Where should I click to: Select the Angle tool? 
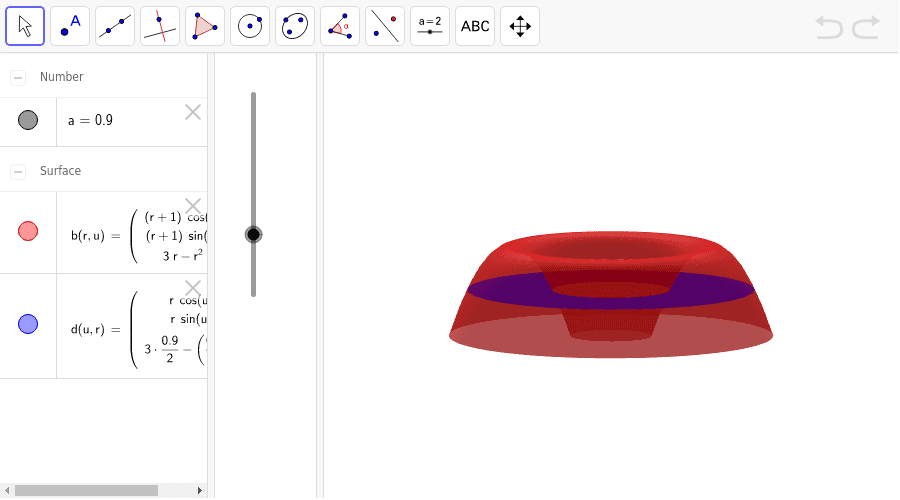340,26
